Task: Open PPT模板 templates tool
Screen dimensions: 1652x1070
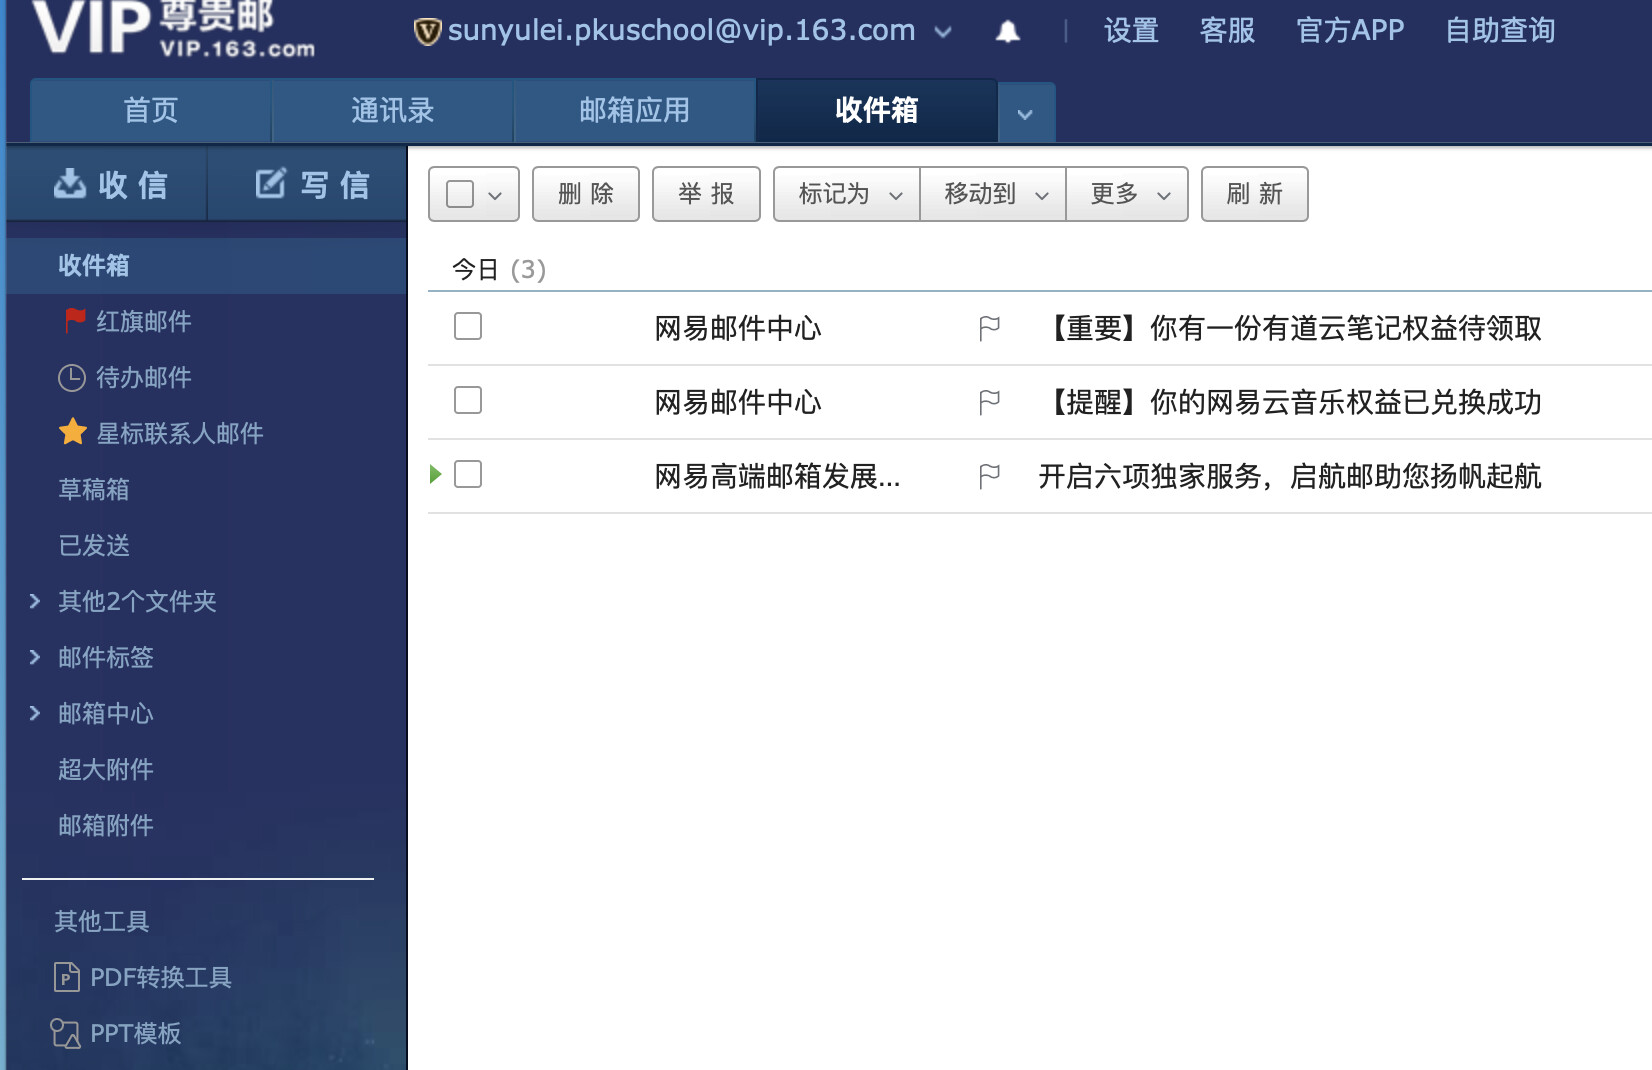Action: click(x=135, y=1033)
